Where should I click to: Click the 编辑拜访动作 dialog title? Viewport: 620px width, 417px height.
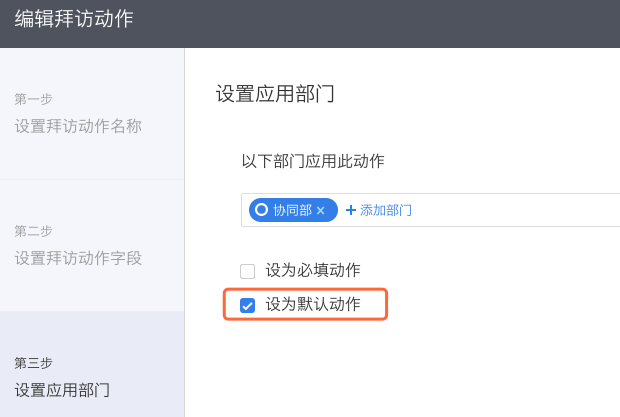[74, 18]
